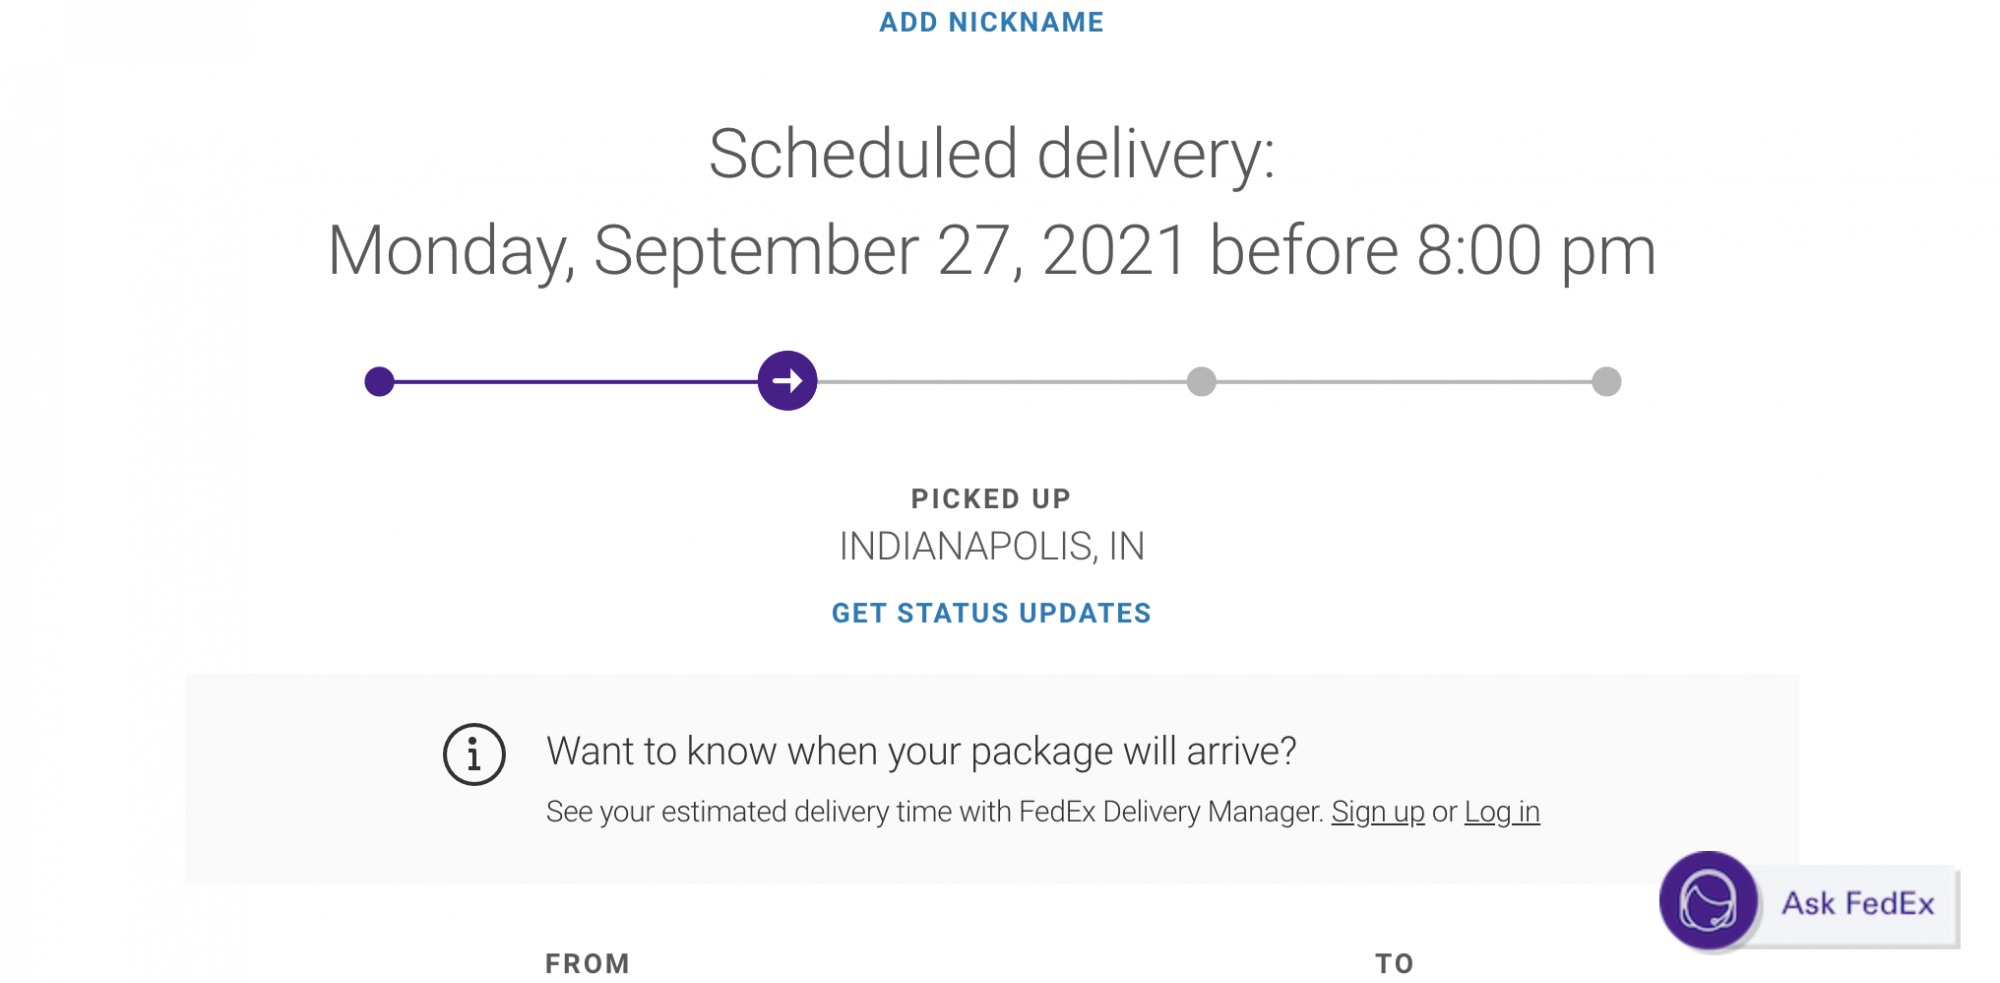Click the INDIANAPOLIS, IN location text
2000x983 pixels.
[991, 547]
